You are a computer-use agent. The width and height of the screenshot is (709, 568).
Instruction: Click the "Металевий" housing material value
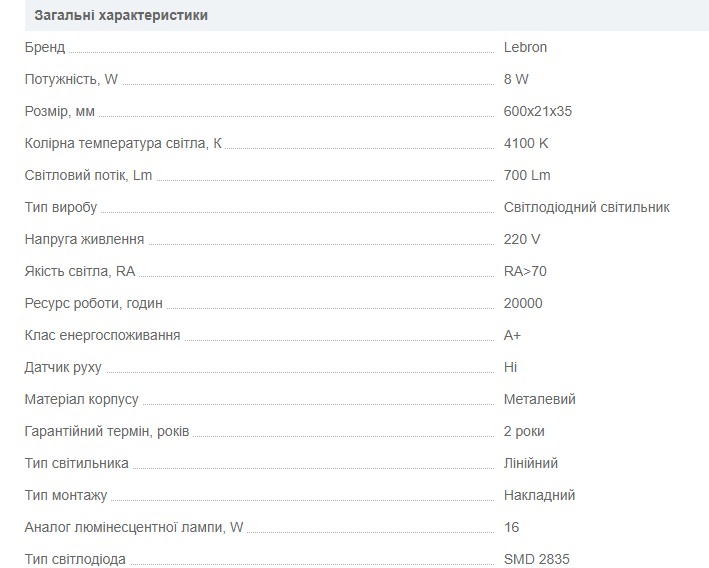click(x=539, y=399)
